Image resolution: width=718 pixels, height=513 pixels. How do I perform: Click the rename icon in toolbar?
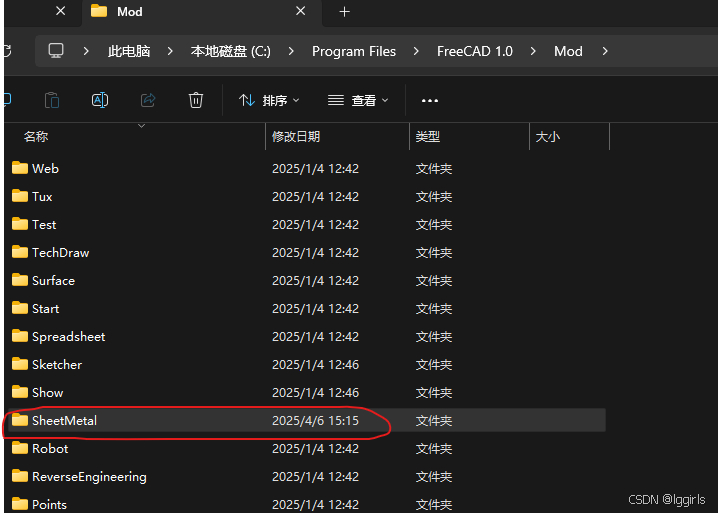tap(100, 100)
